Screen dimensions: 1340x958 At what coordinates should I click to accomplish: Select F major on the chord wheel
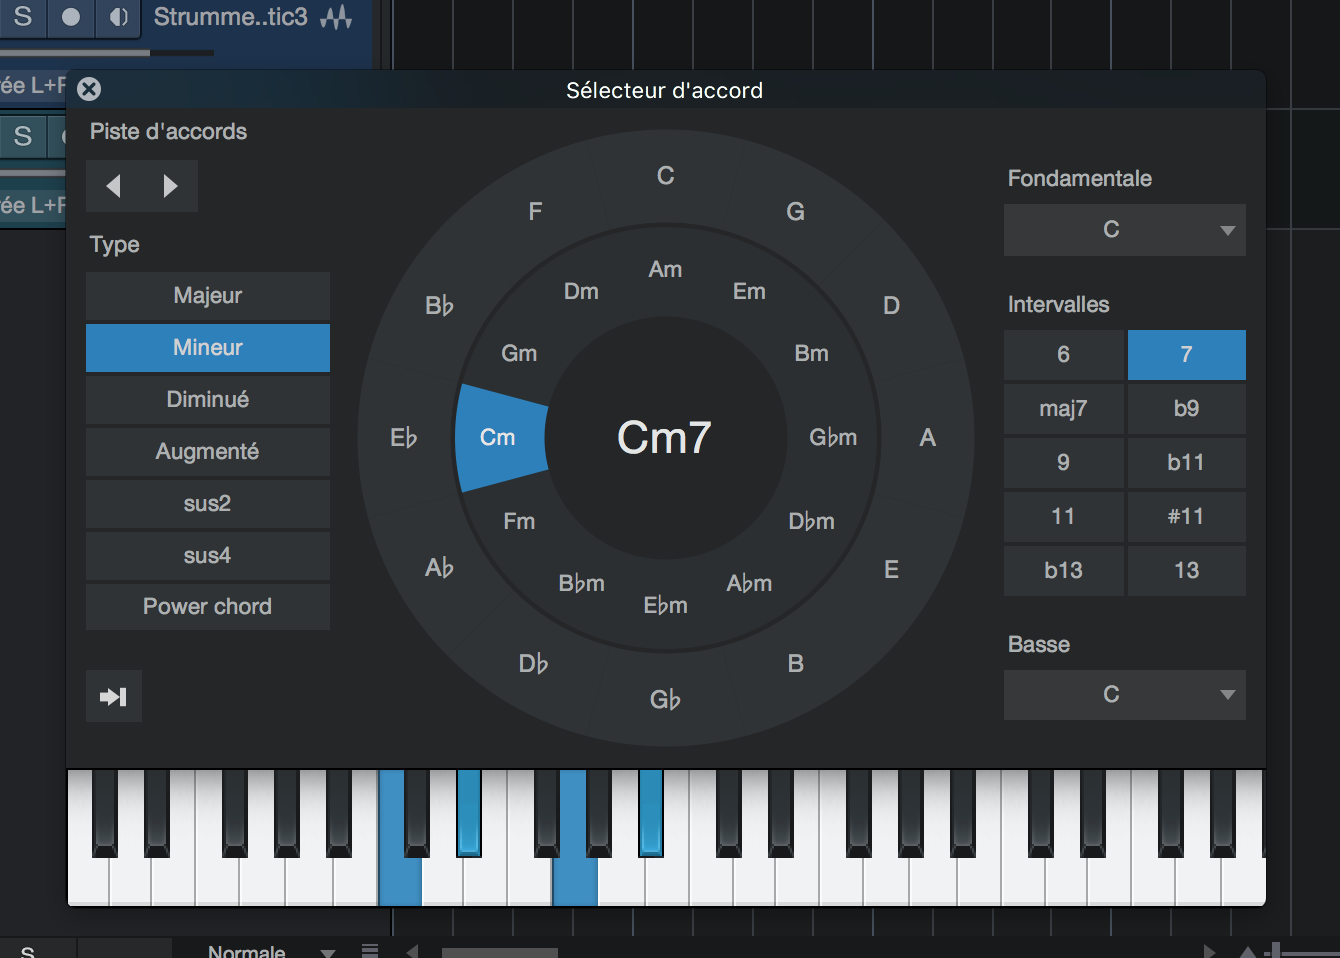click(x=536, y=211)
